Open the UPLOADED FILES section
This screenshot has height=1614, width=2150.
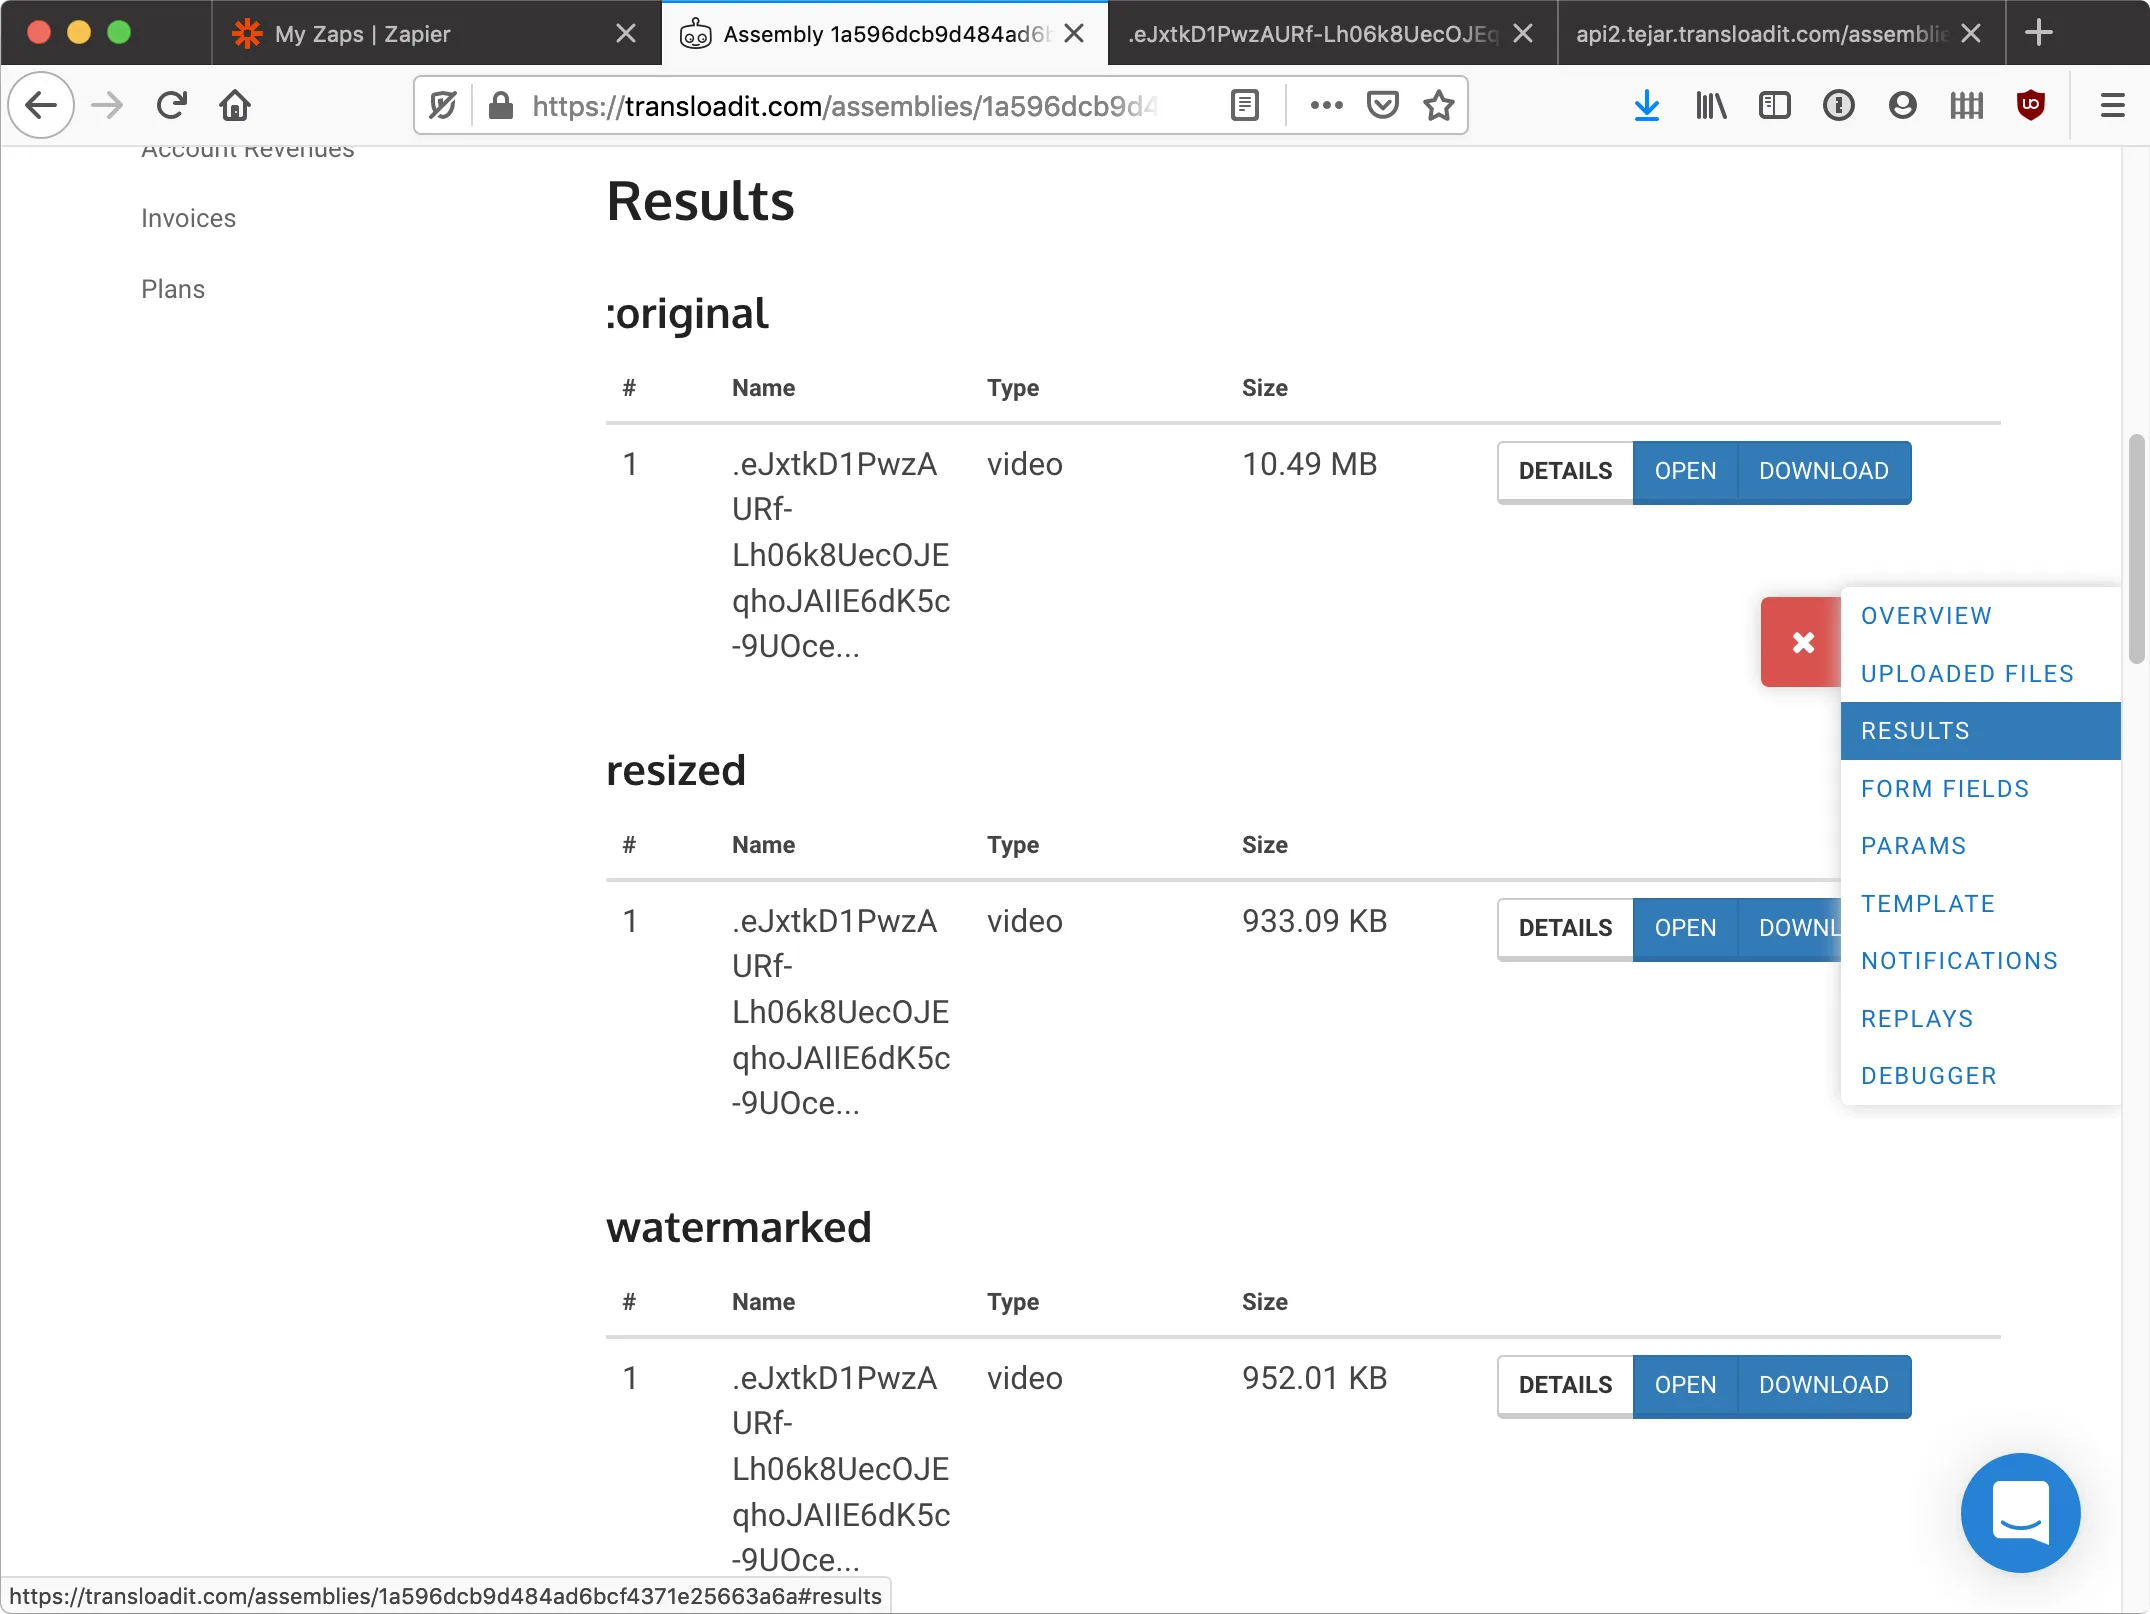[x=1967, y=673]
